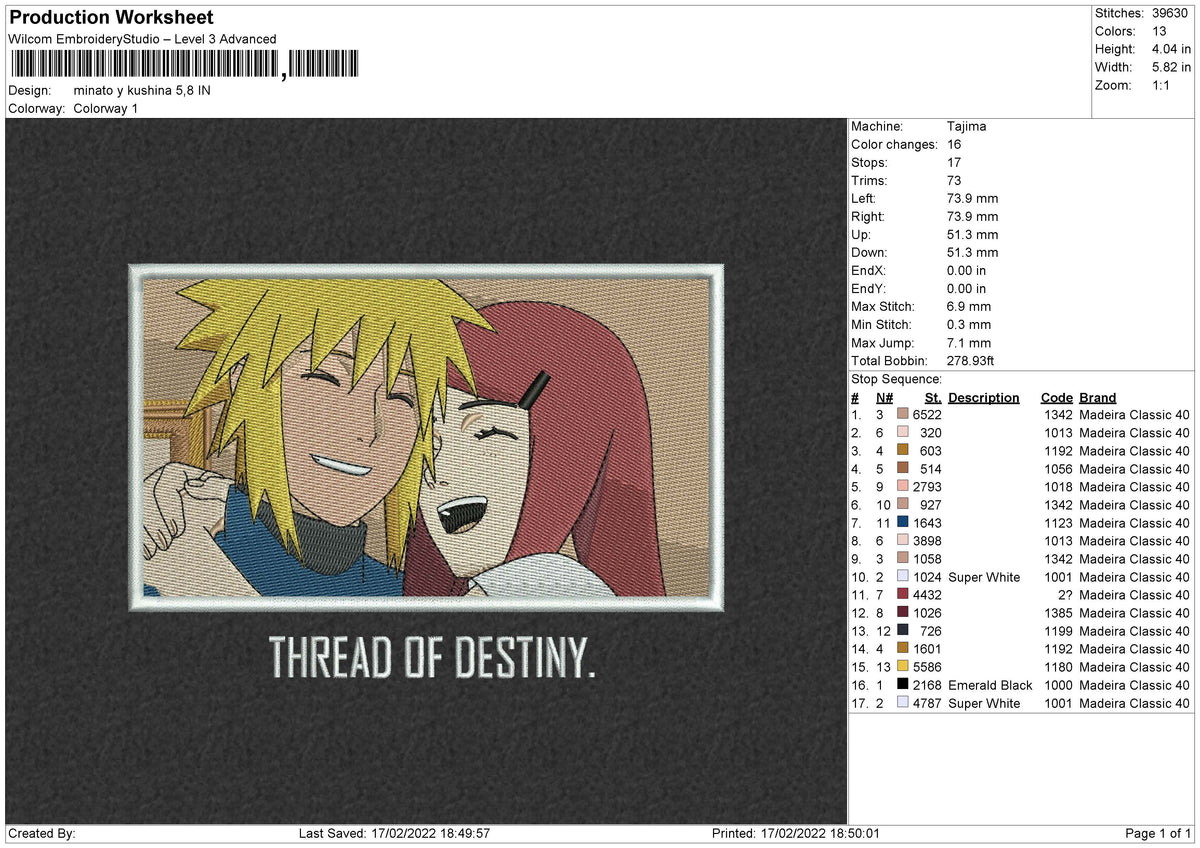Screen dimensions: 1200x848
Task: Click the code '1123' in stop 7
Action: (1058, 523)
